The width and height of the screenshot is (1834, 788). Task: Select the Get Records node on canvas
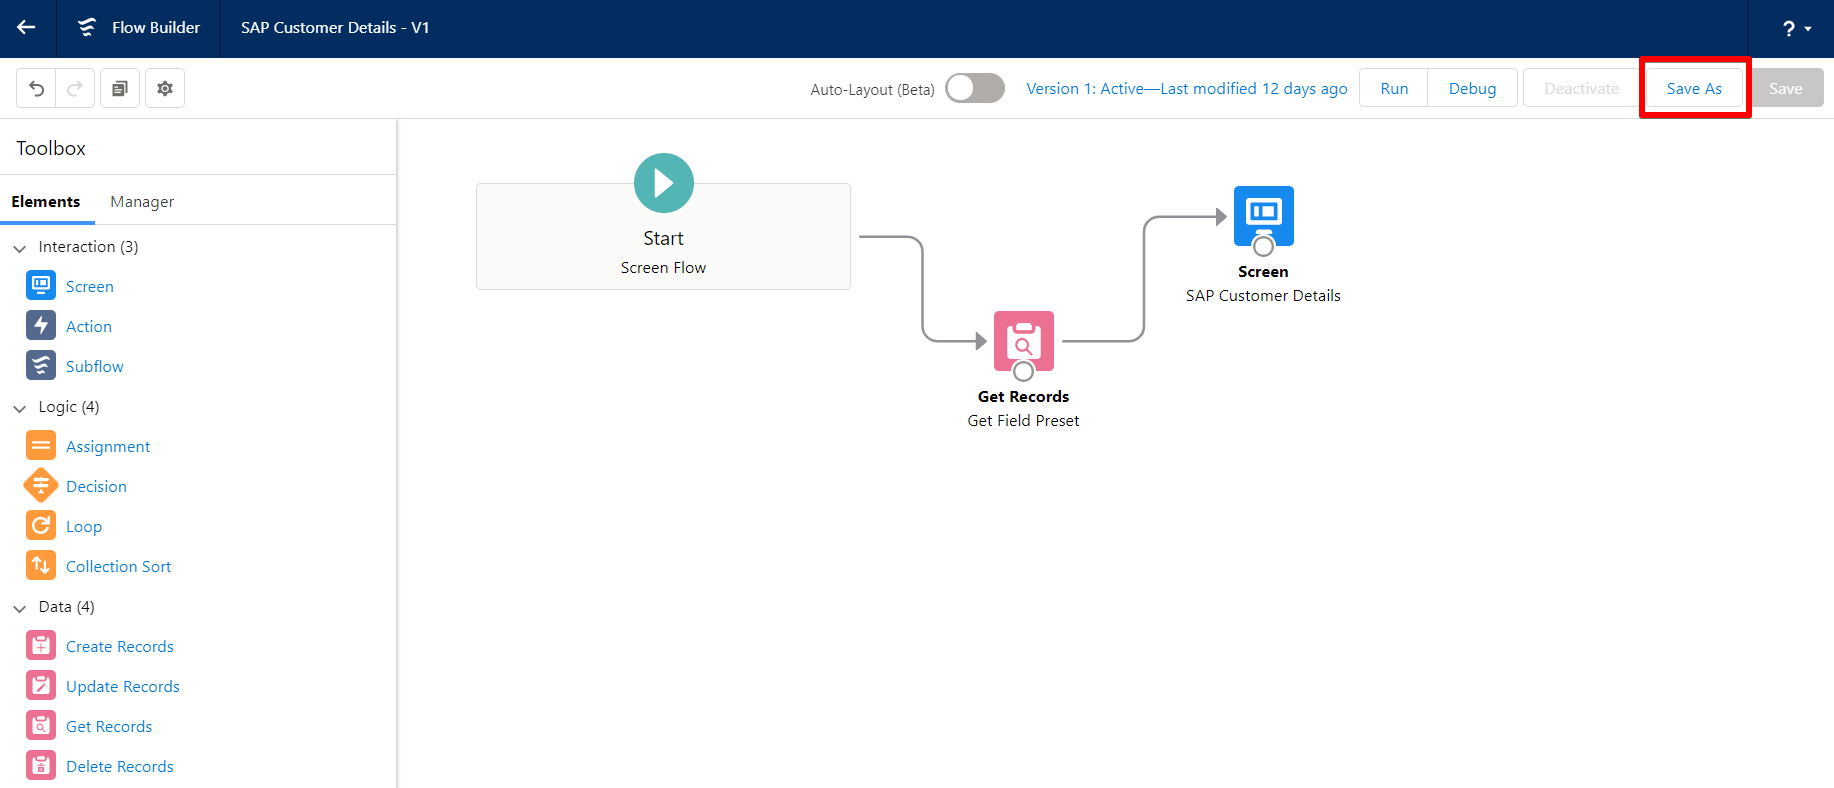(x=1024, y=341)
